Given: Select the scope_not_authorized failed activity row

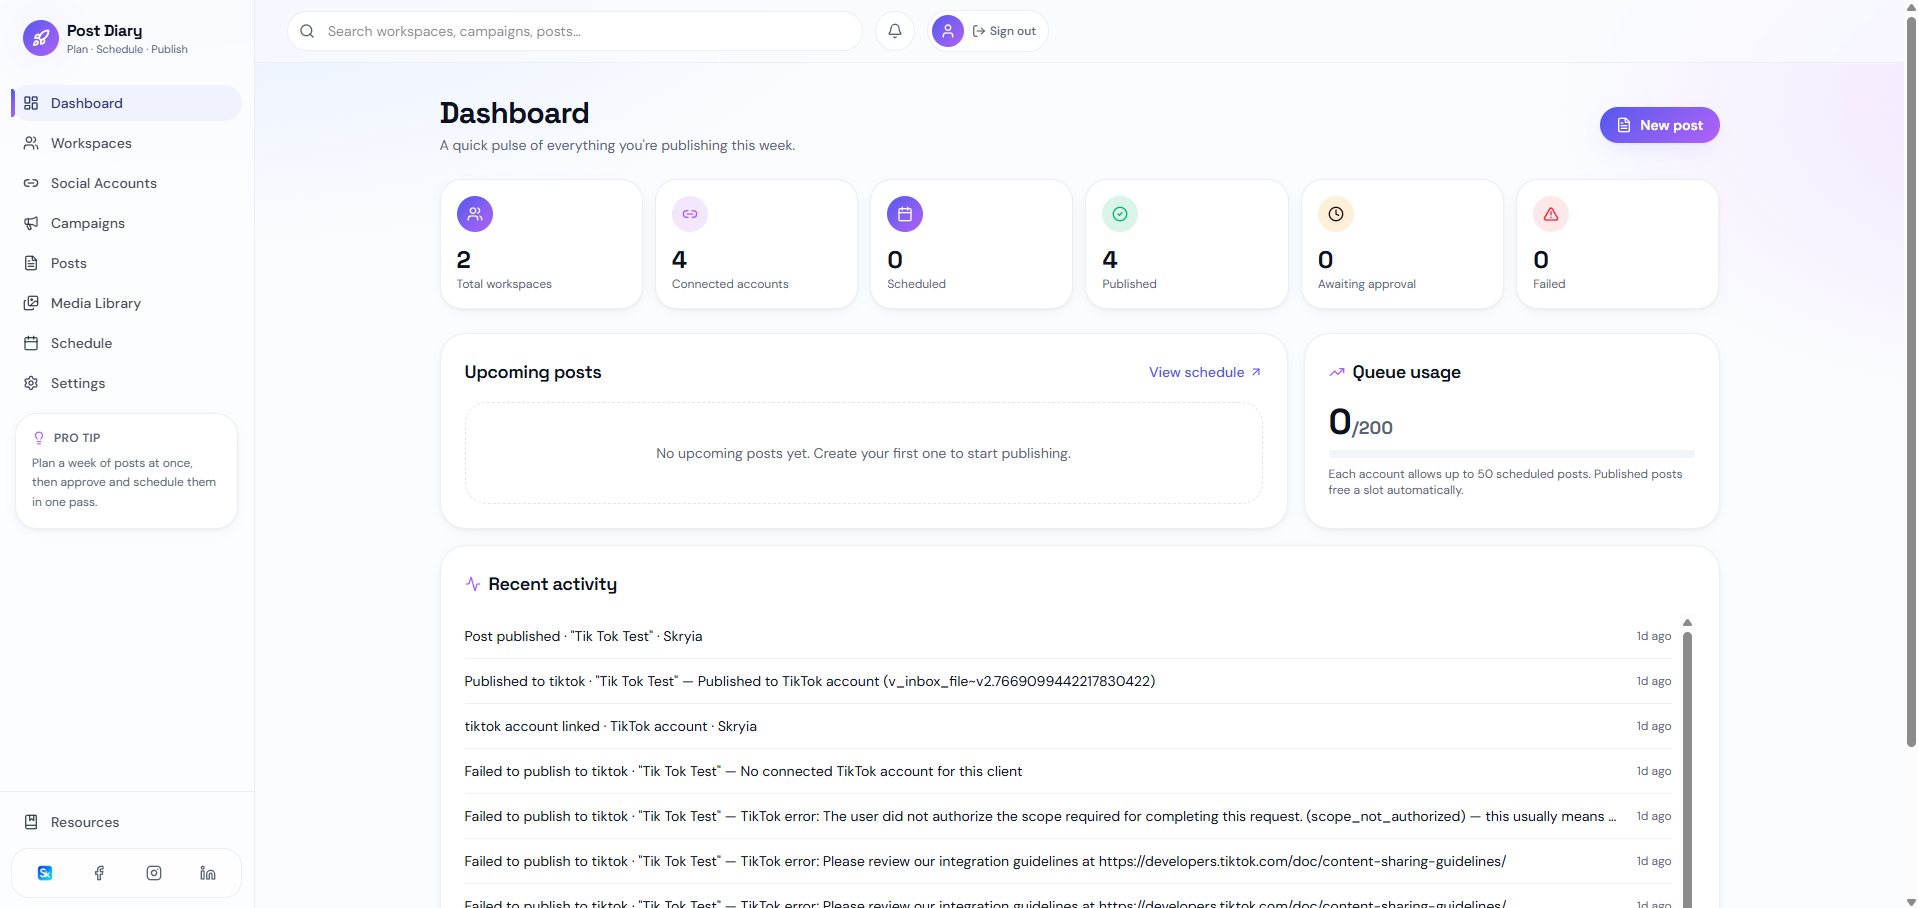Looking at the screenshot, I should pyautogui.click(x=1067, y=816).
